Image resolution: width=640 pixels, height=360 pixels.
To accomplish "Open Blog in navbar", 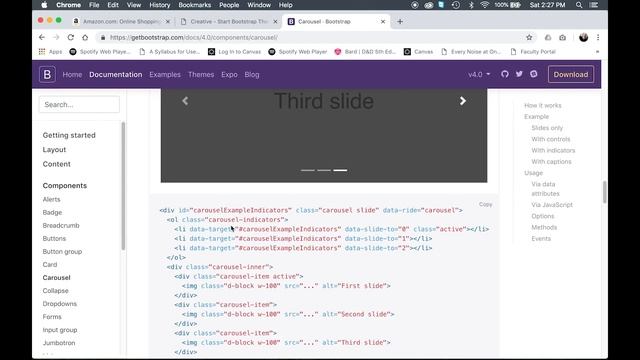I will coord(252,75).
